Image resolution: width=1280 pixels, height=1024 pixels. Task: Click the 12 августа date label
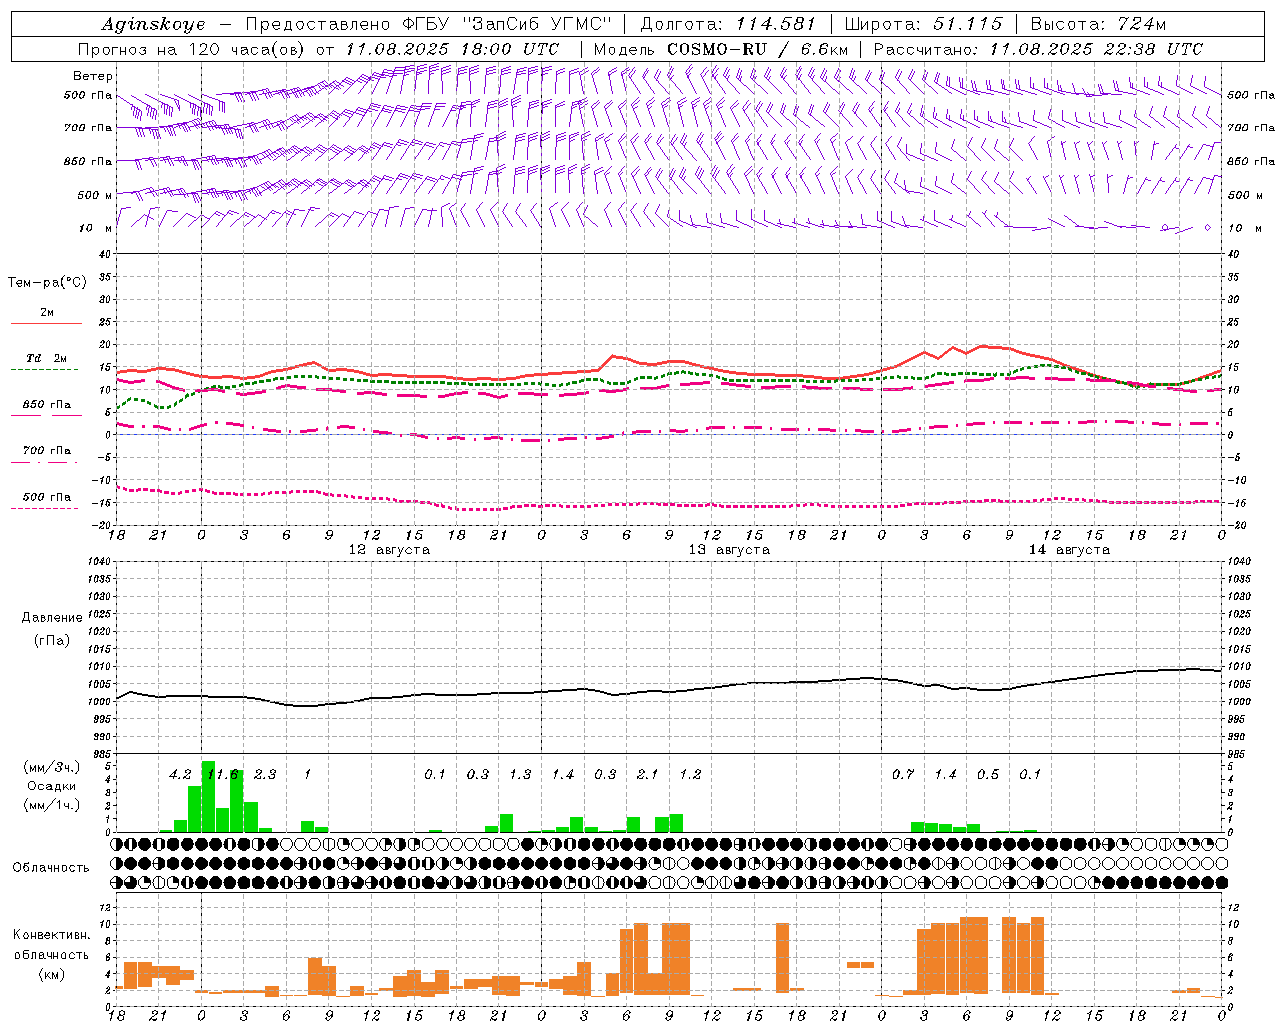[x=389, y=550]
